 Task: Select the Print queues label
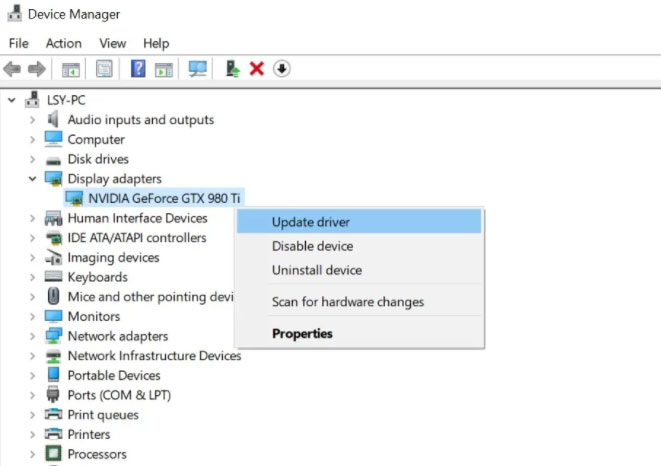pyautogui.click(x=103, y=415)
